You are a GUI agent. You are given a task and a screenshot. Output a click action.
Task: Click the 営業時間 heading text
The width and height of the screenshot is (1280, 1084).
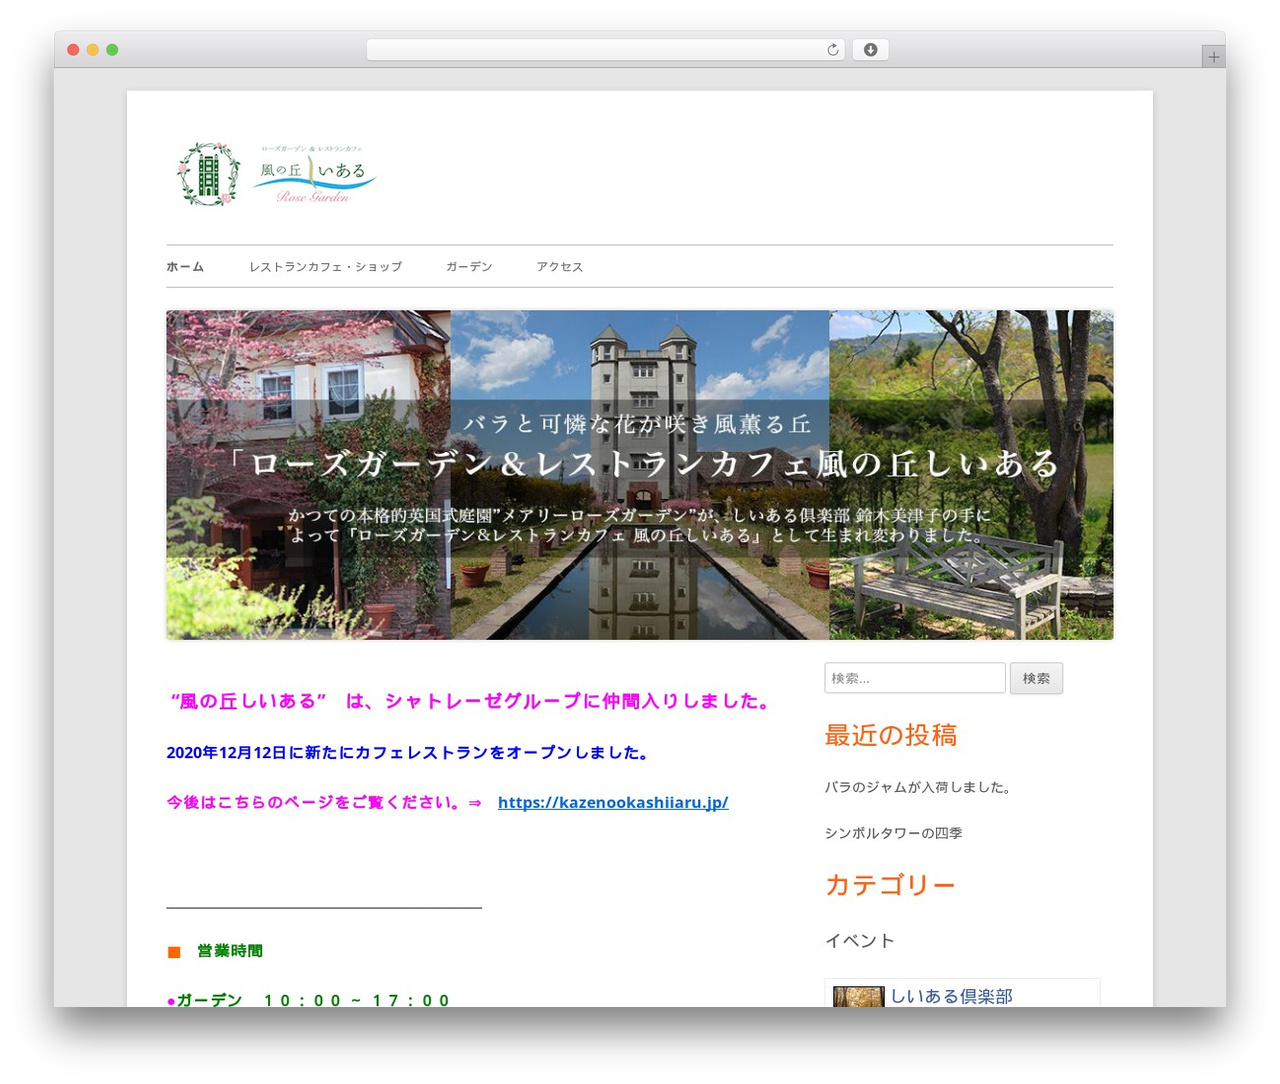point(230,951)
